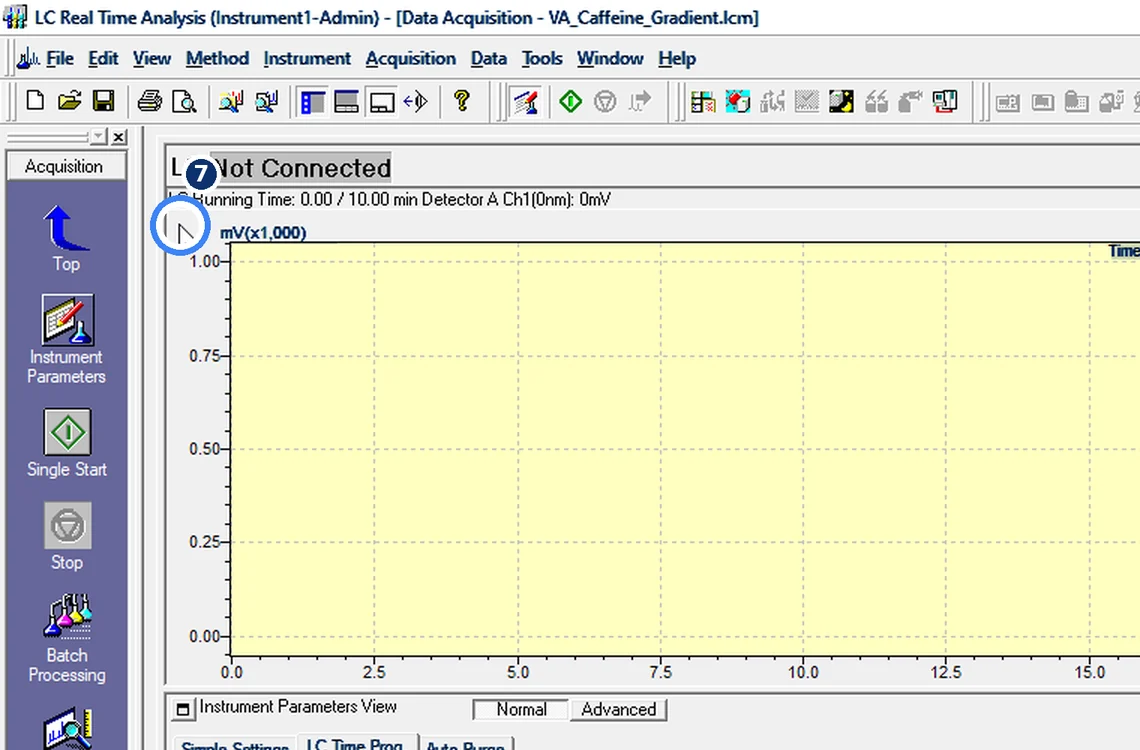The height and width of the screenshot is (750, 1140).
Task: Switch to Advanced parameter view
Action: click(619, 709)
